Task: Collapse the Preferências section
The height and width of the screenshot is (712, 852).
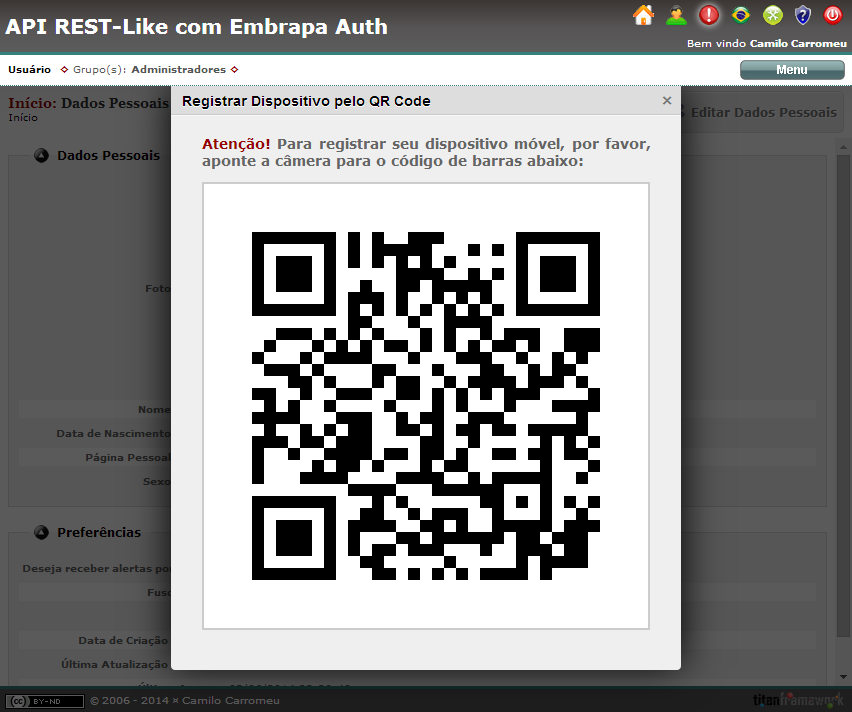Action: tap(41, 533)
